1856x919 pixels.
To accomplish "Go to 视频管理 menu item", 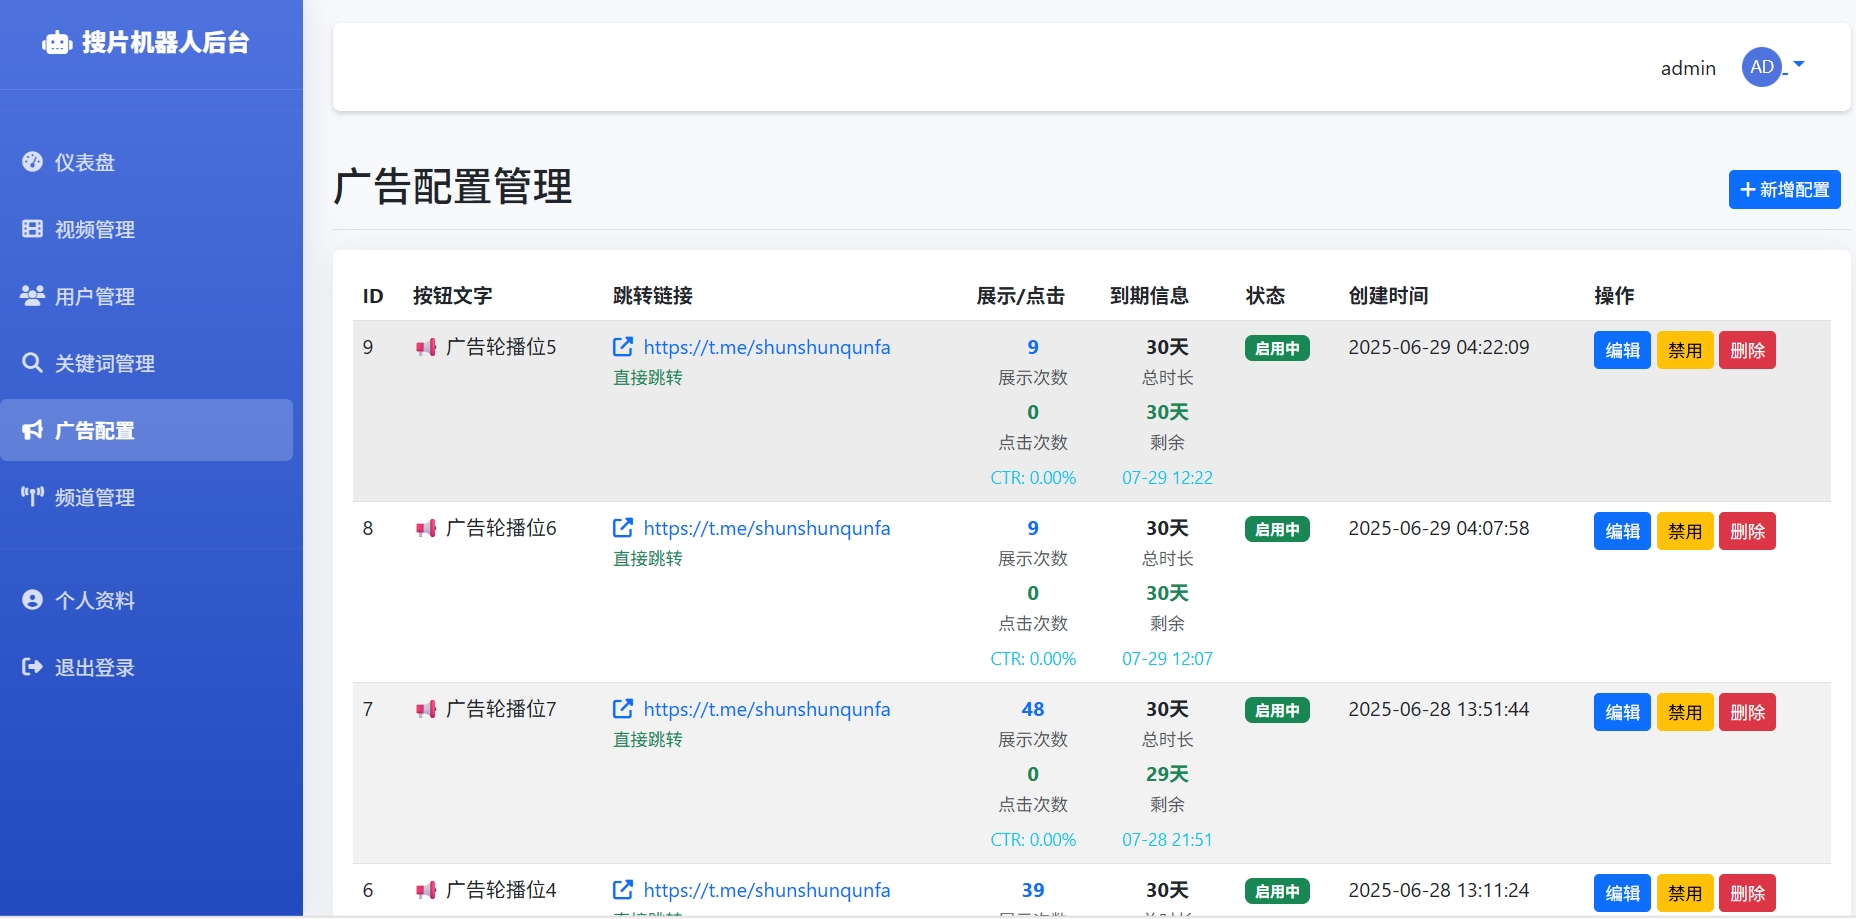I will (x=94, y=229).
